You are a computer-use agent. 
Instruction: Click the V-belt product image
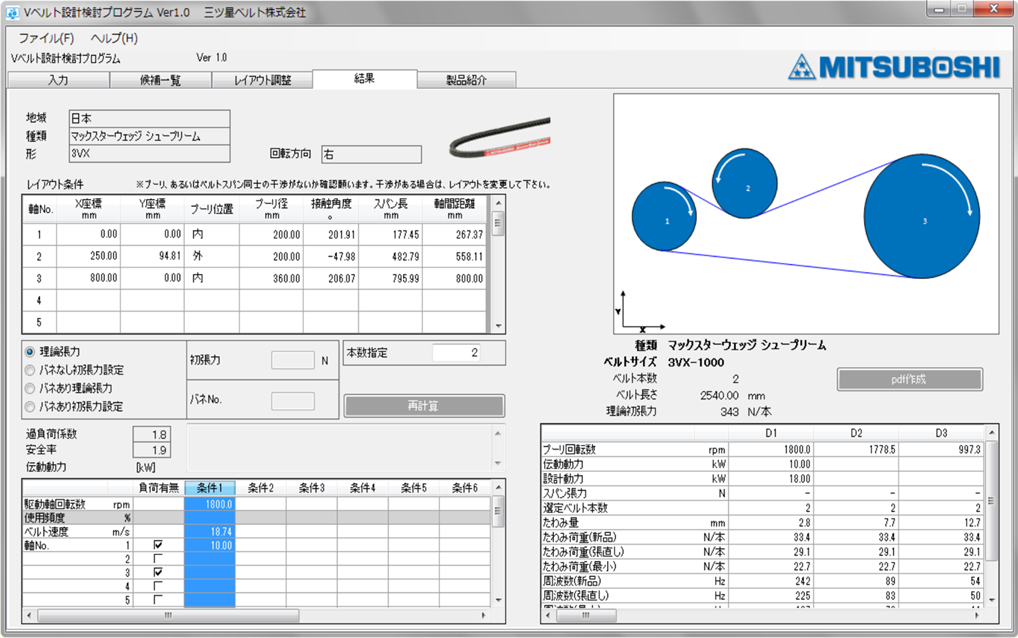[499, 138]
